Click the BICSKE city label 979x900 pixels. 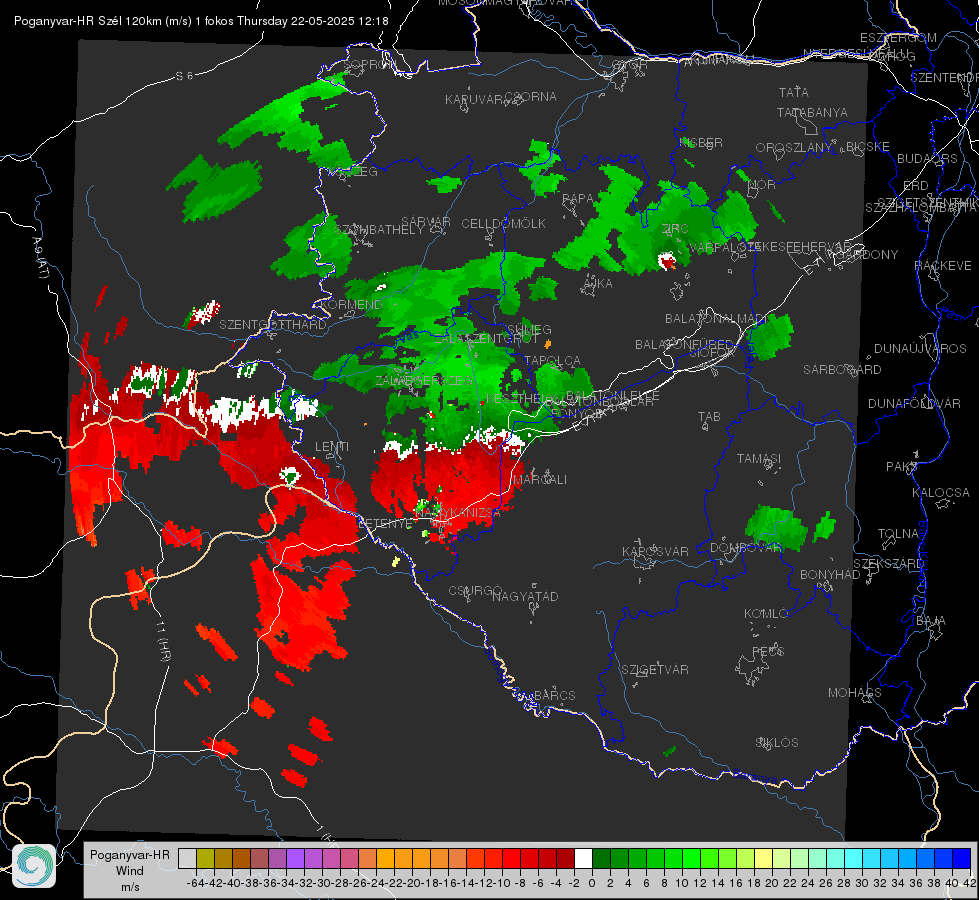tap(868, 147)
